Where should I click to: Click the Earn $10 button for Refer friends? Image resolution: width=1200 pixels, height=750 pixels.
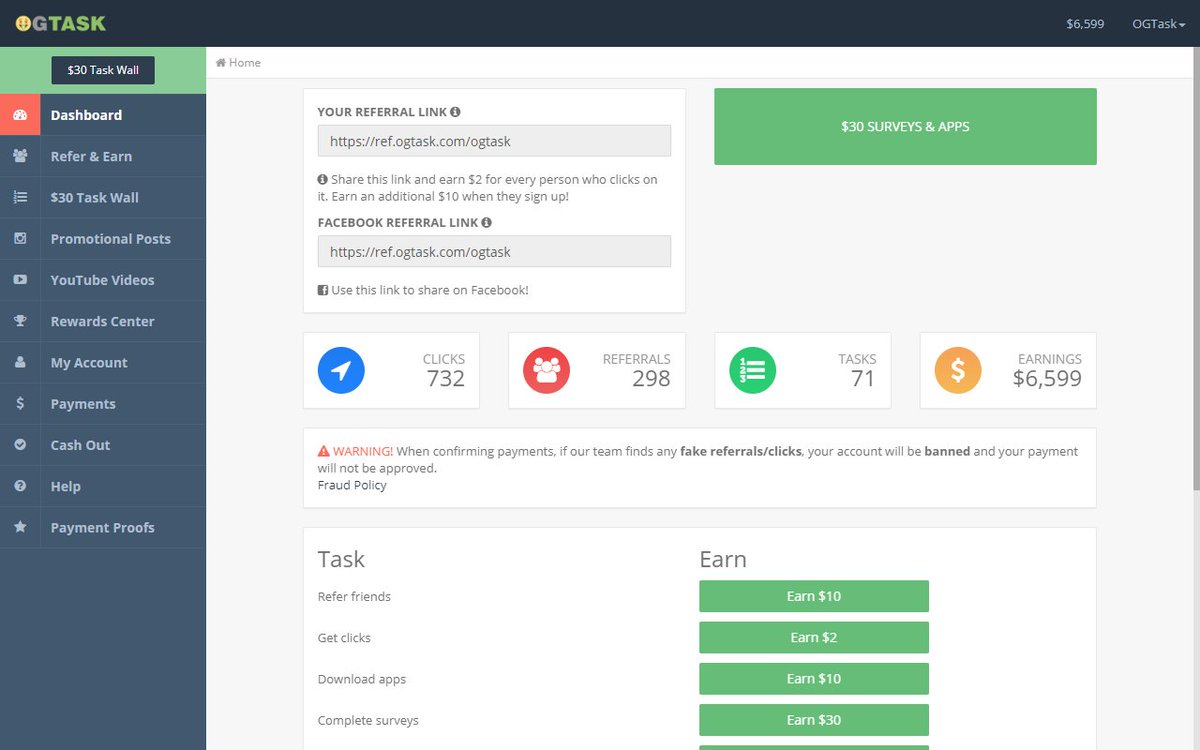pos(814,596)
